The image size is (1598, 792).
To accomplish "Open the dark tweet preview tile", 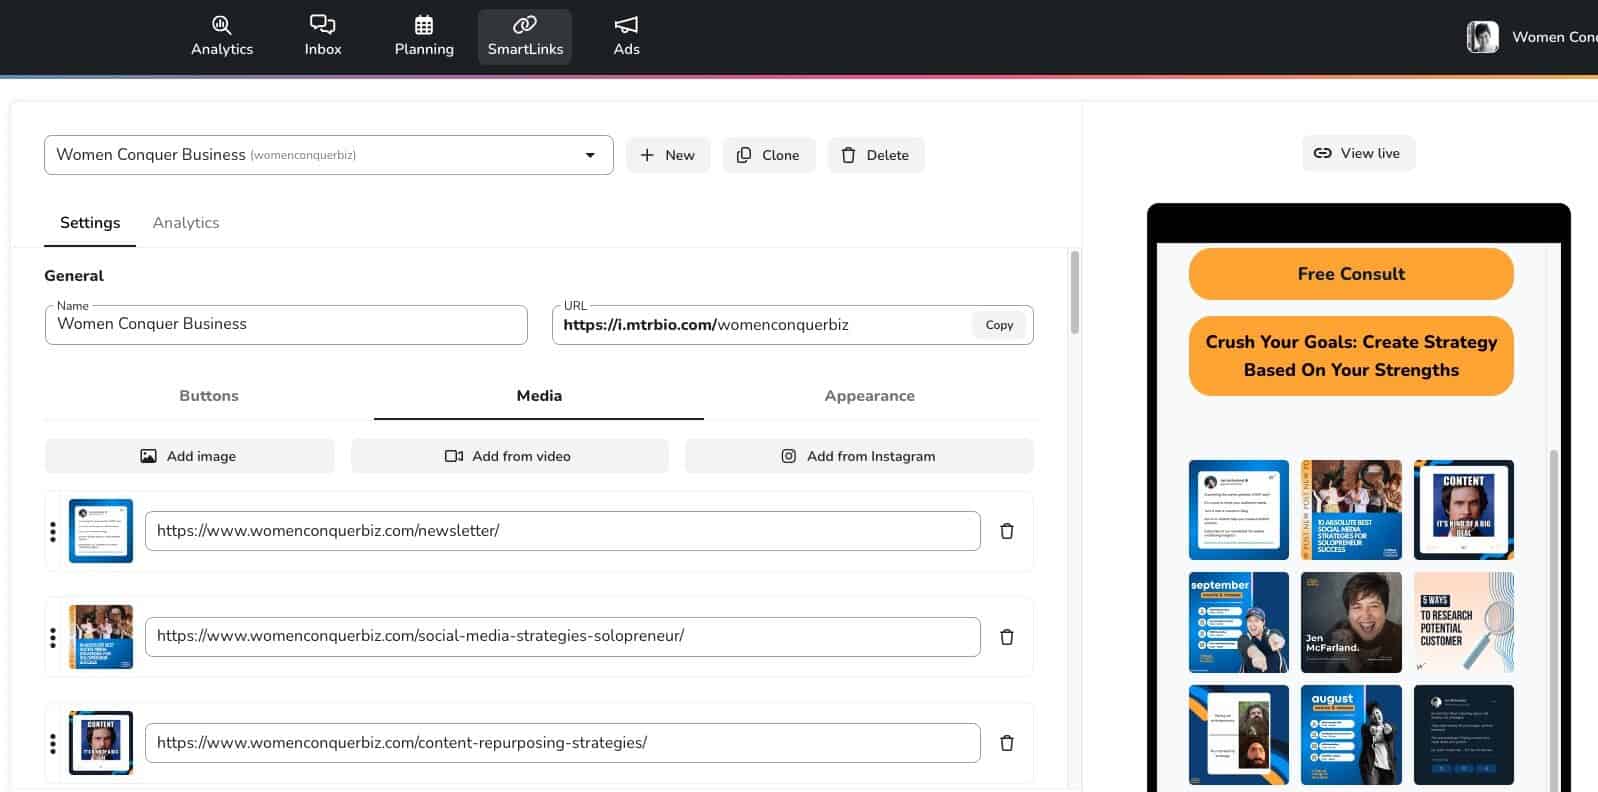I will tap(1464, 735).
